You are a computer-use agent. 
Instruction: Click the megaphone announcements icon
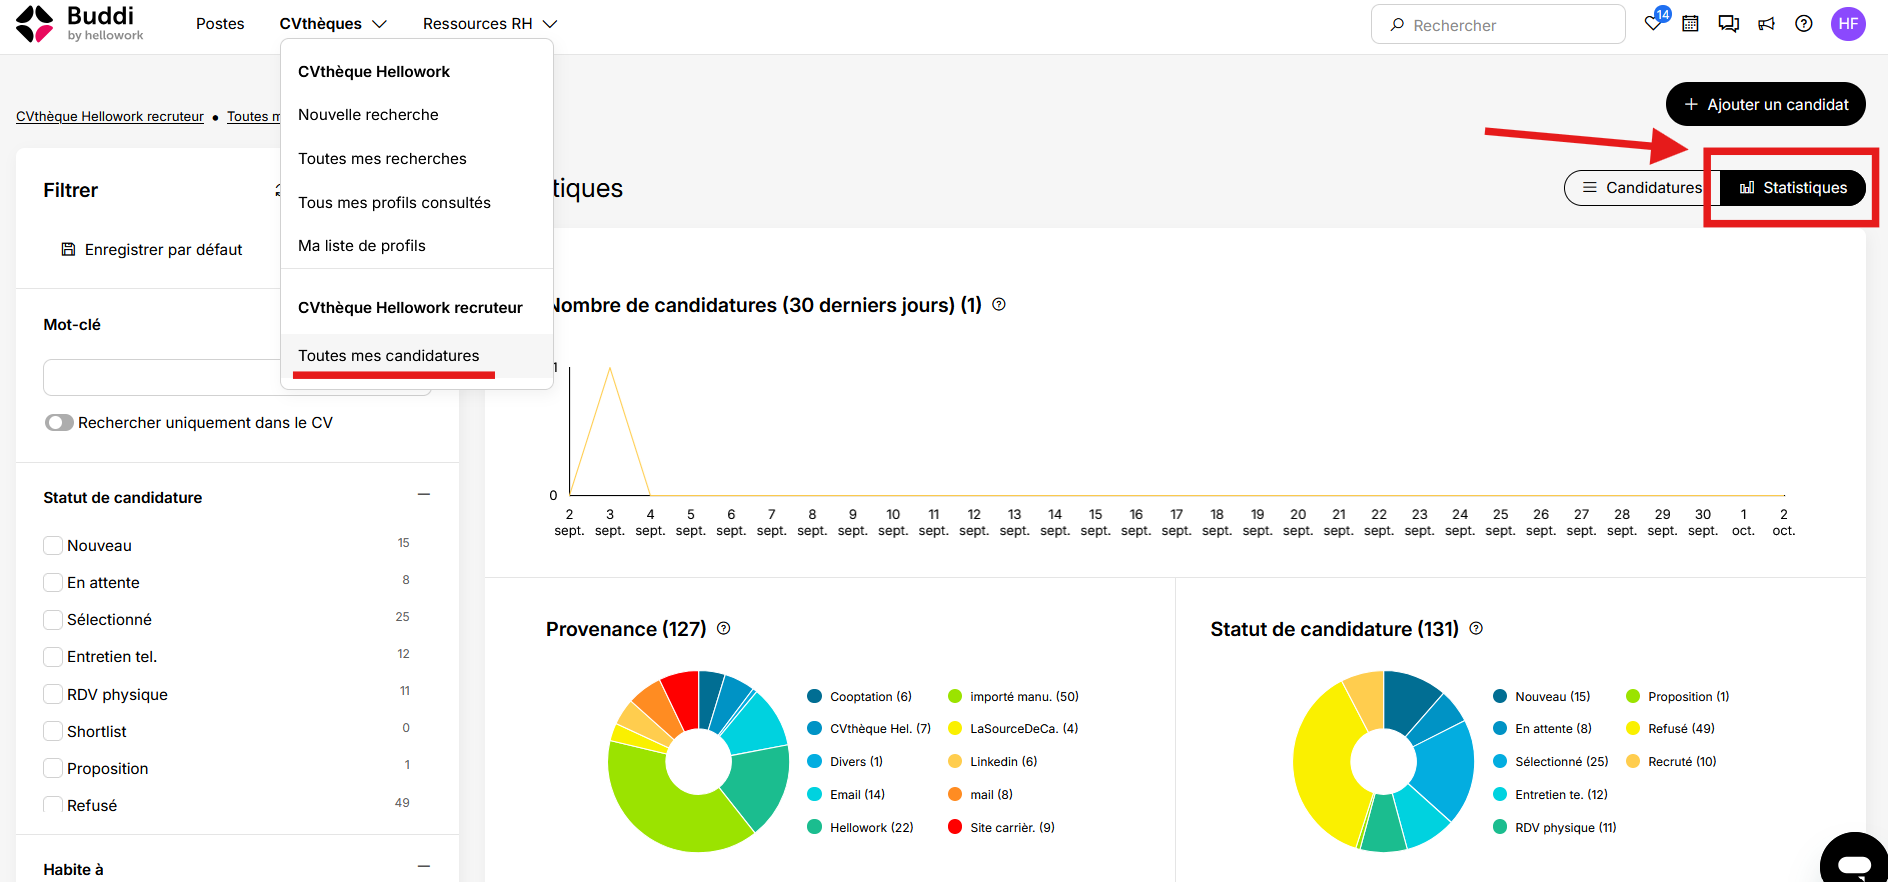1767,24
